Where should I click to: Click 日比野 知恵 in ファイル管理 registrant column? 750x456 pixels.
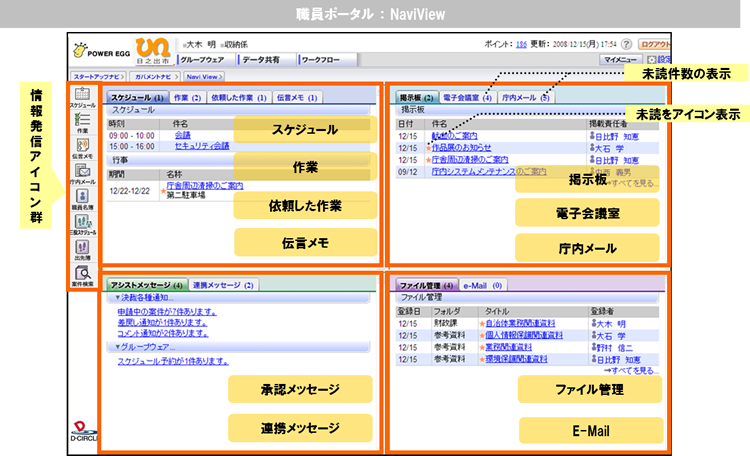pyautogui.click(x=618, y=359)
